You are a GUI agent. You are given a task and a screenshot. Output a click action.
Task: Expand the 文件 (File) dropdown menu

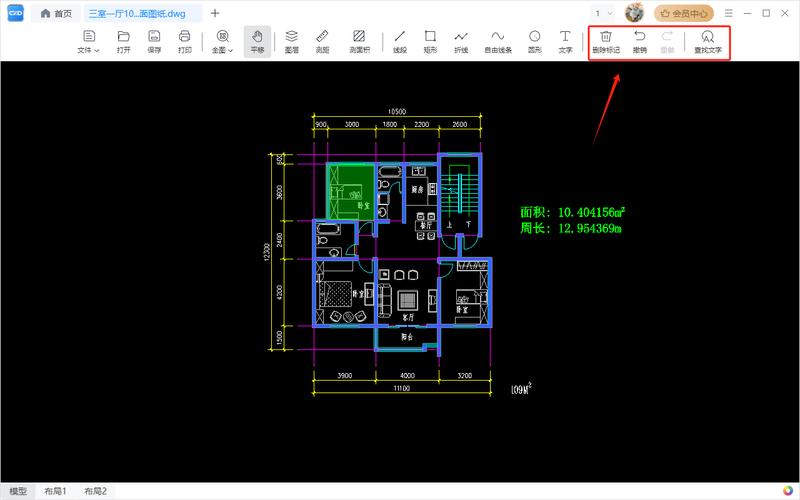click(x=89, y=41)
